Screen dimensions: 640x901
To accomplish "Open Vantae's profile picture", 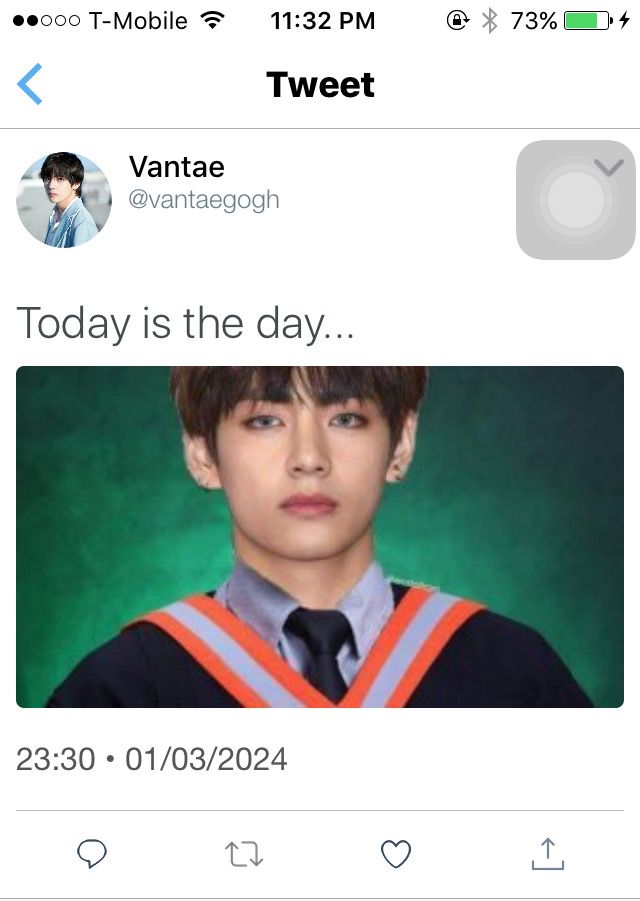I will [x=64, y=200].
